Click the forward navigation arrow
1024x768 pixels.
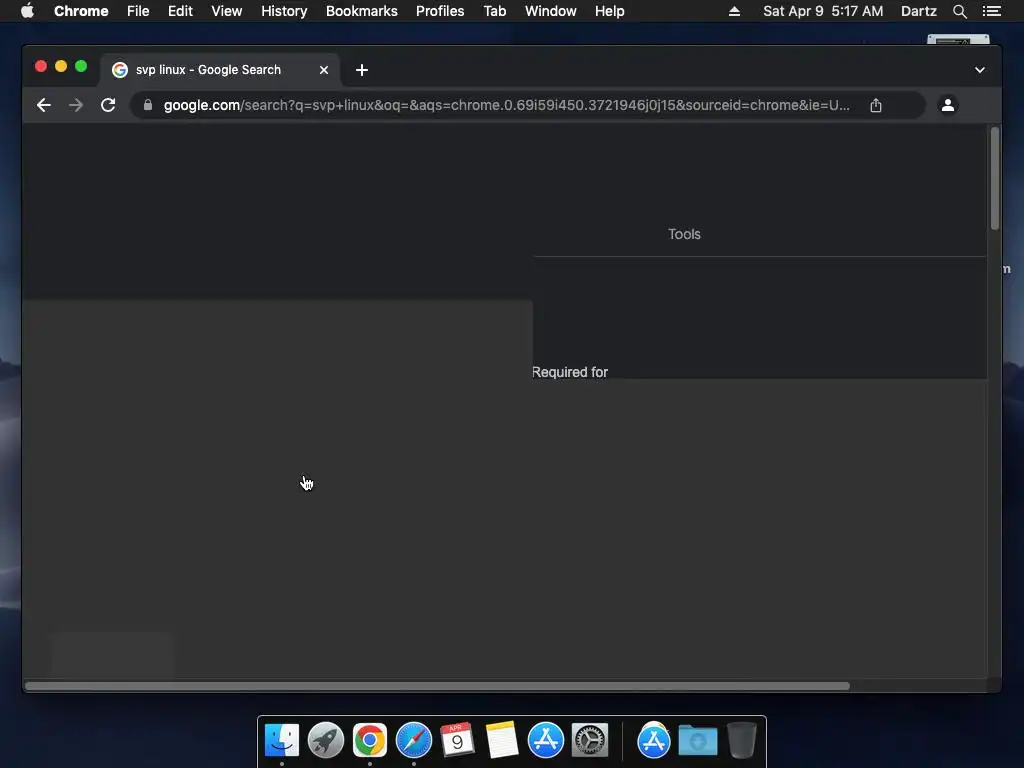click(x=76, y=105)
